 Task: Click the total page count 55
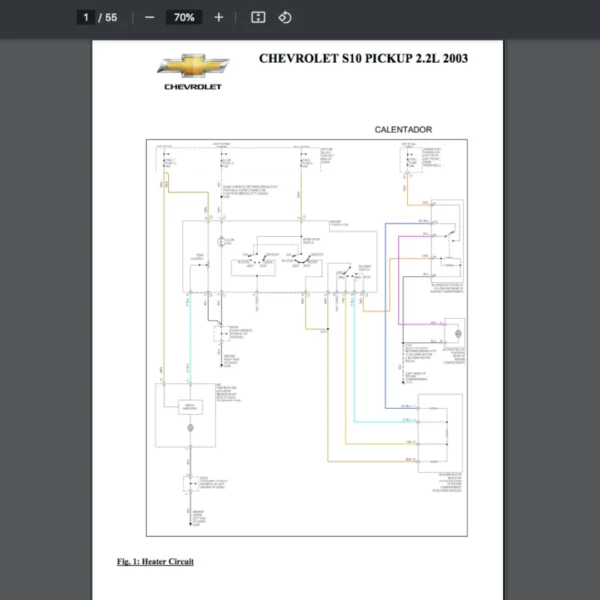pyautogui.click(x=111, y=17)
